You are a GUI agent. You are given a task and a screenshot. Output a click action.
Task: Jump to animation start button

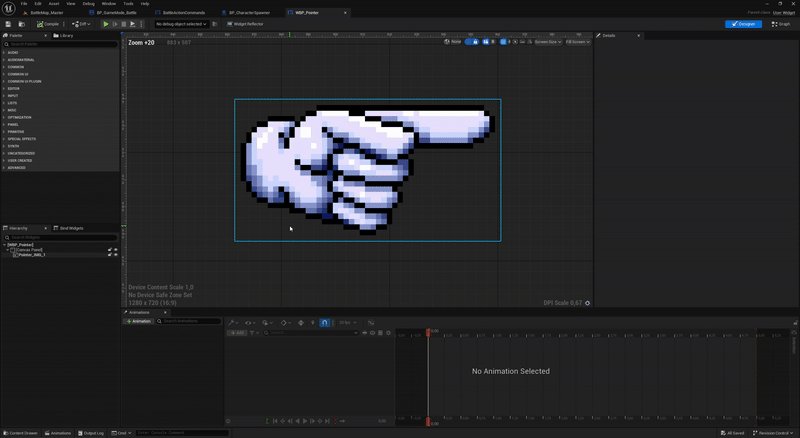click(275, 421)
